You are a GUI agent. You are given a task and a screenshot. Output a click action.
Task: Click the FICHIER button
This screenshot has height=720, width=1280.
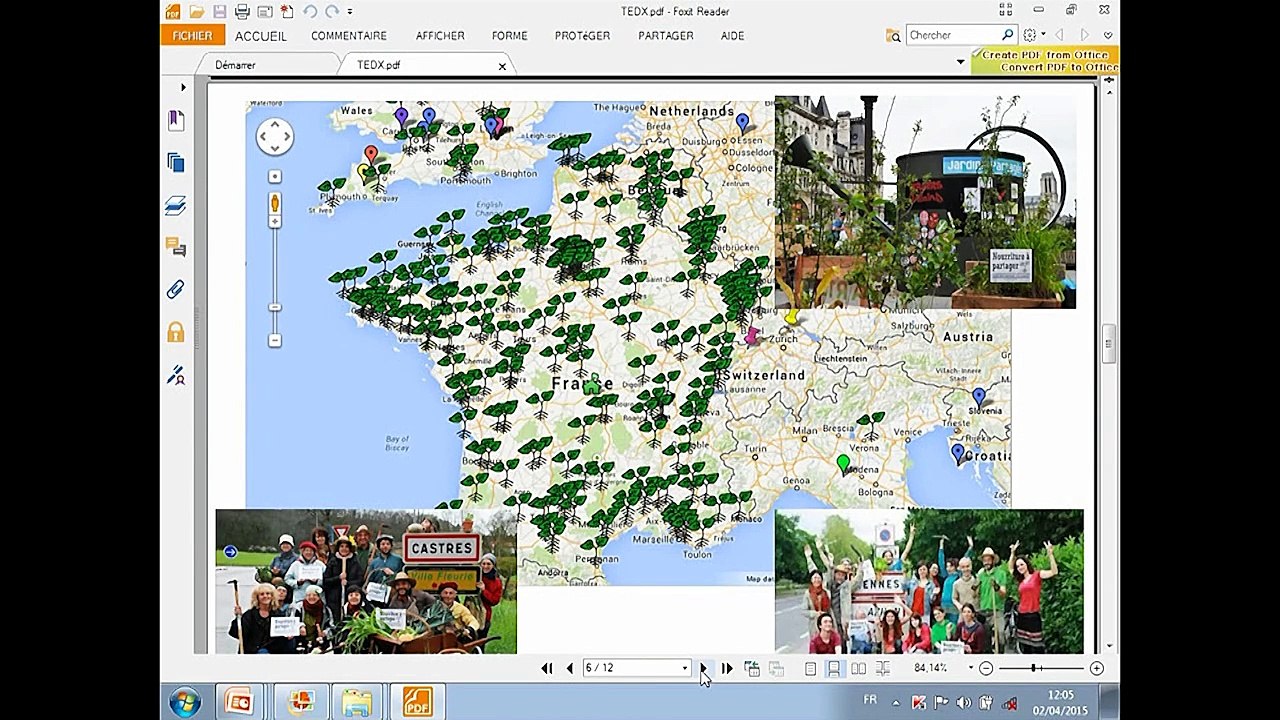pyautogui.click(x=192, y=36)
